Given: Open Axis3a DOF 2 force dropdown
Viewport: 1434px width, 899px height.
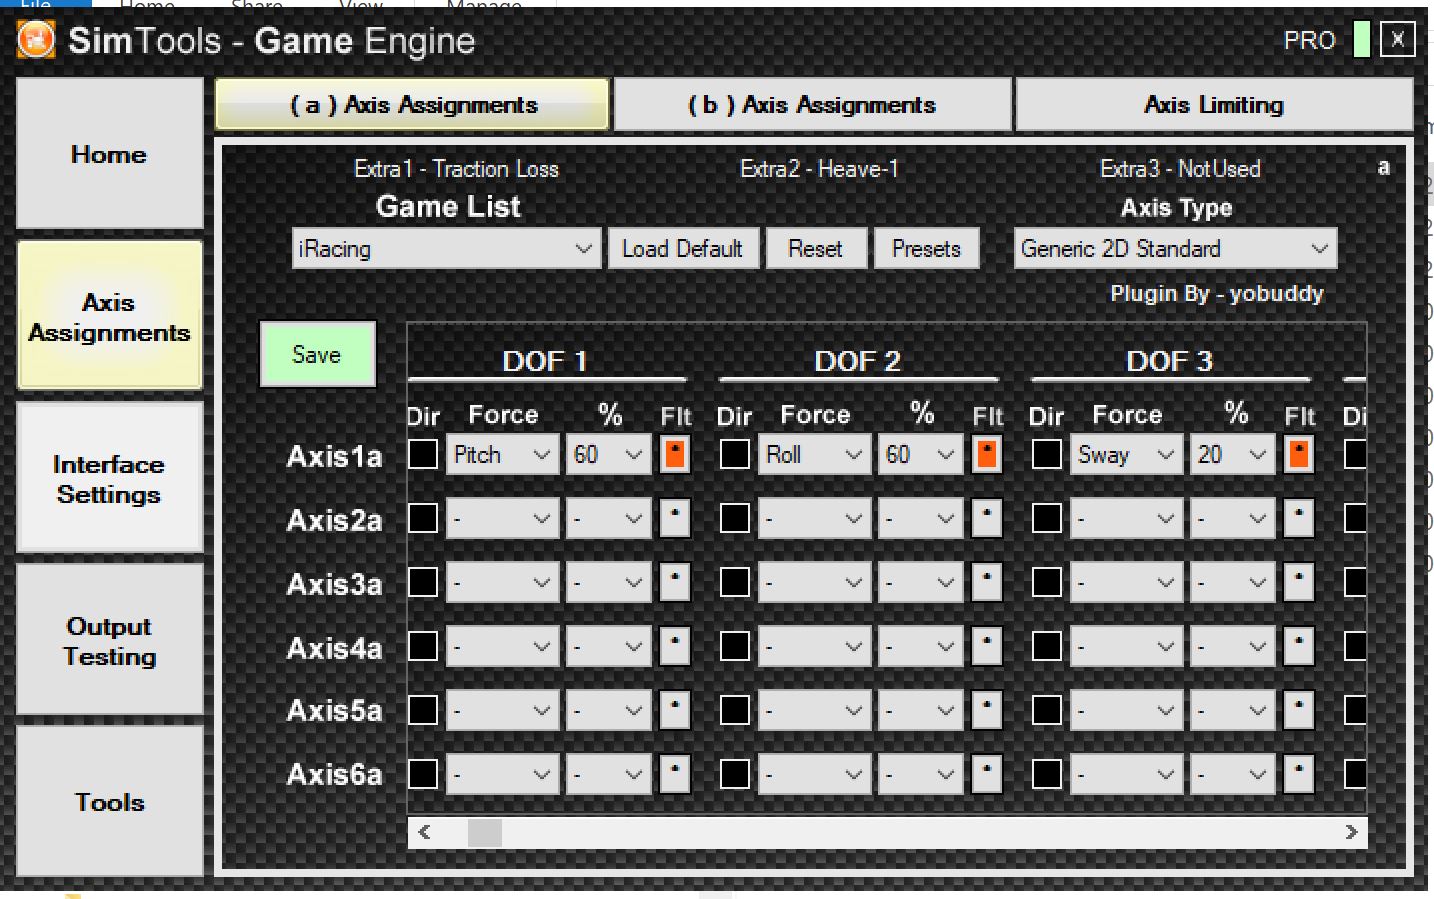Looking at the screenshot, I should coord(814,583).
